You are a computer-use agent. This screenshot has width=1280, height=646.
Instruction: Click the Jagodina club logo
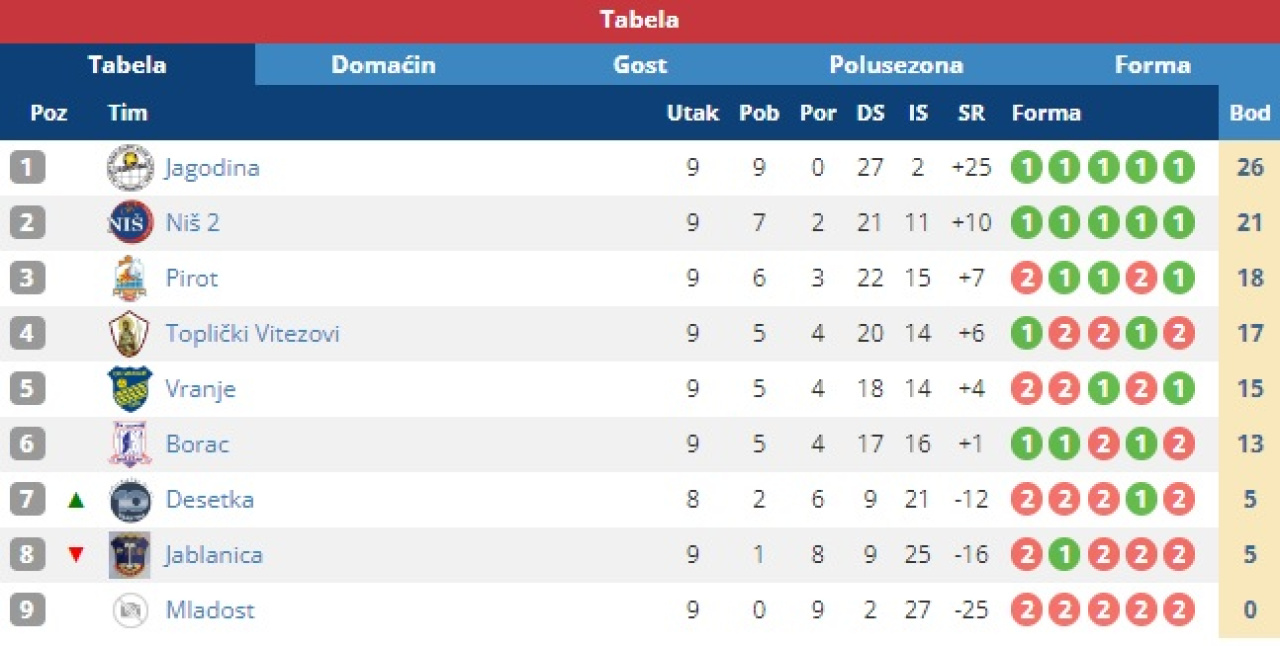(x=130, y=167)
